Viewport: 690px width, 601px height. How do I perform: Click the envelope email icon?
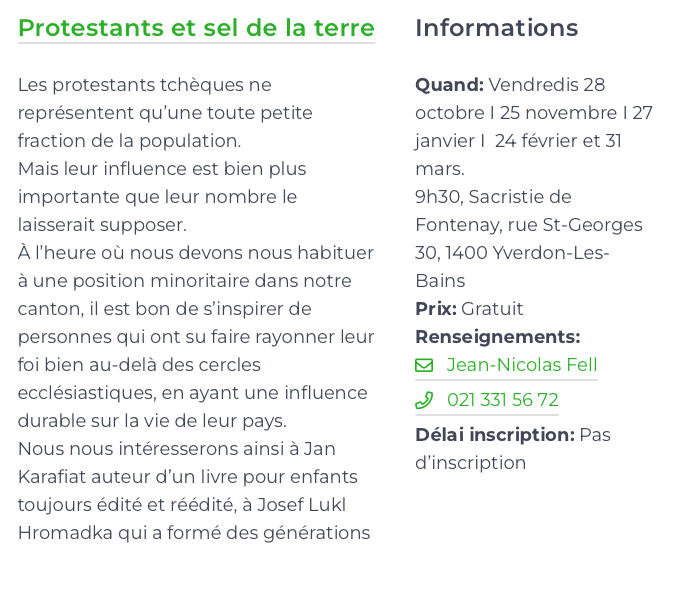424,365
